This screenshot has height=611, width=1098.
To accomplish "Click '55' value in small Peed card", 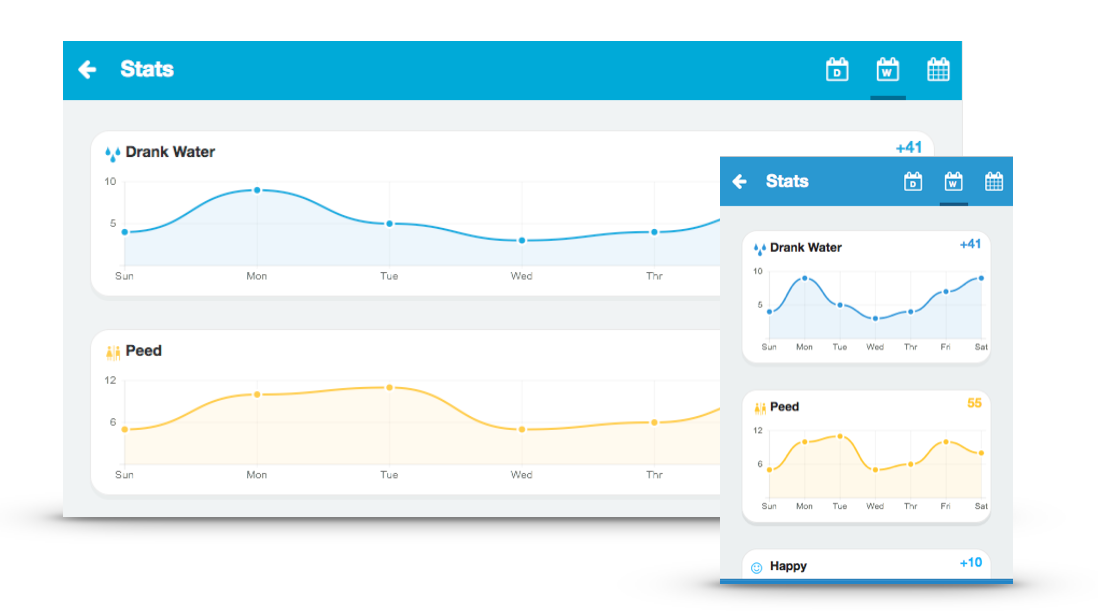I will coord(974,403).
